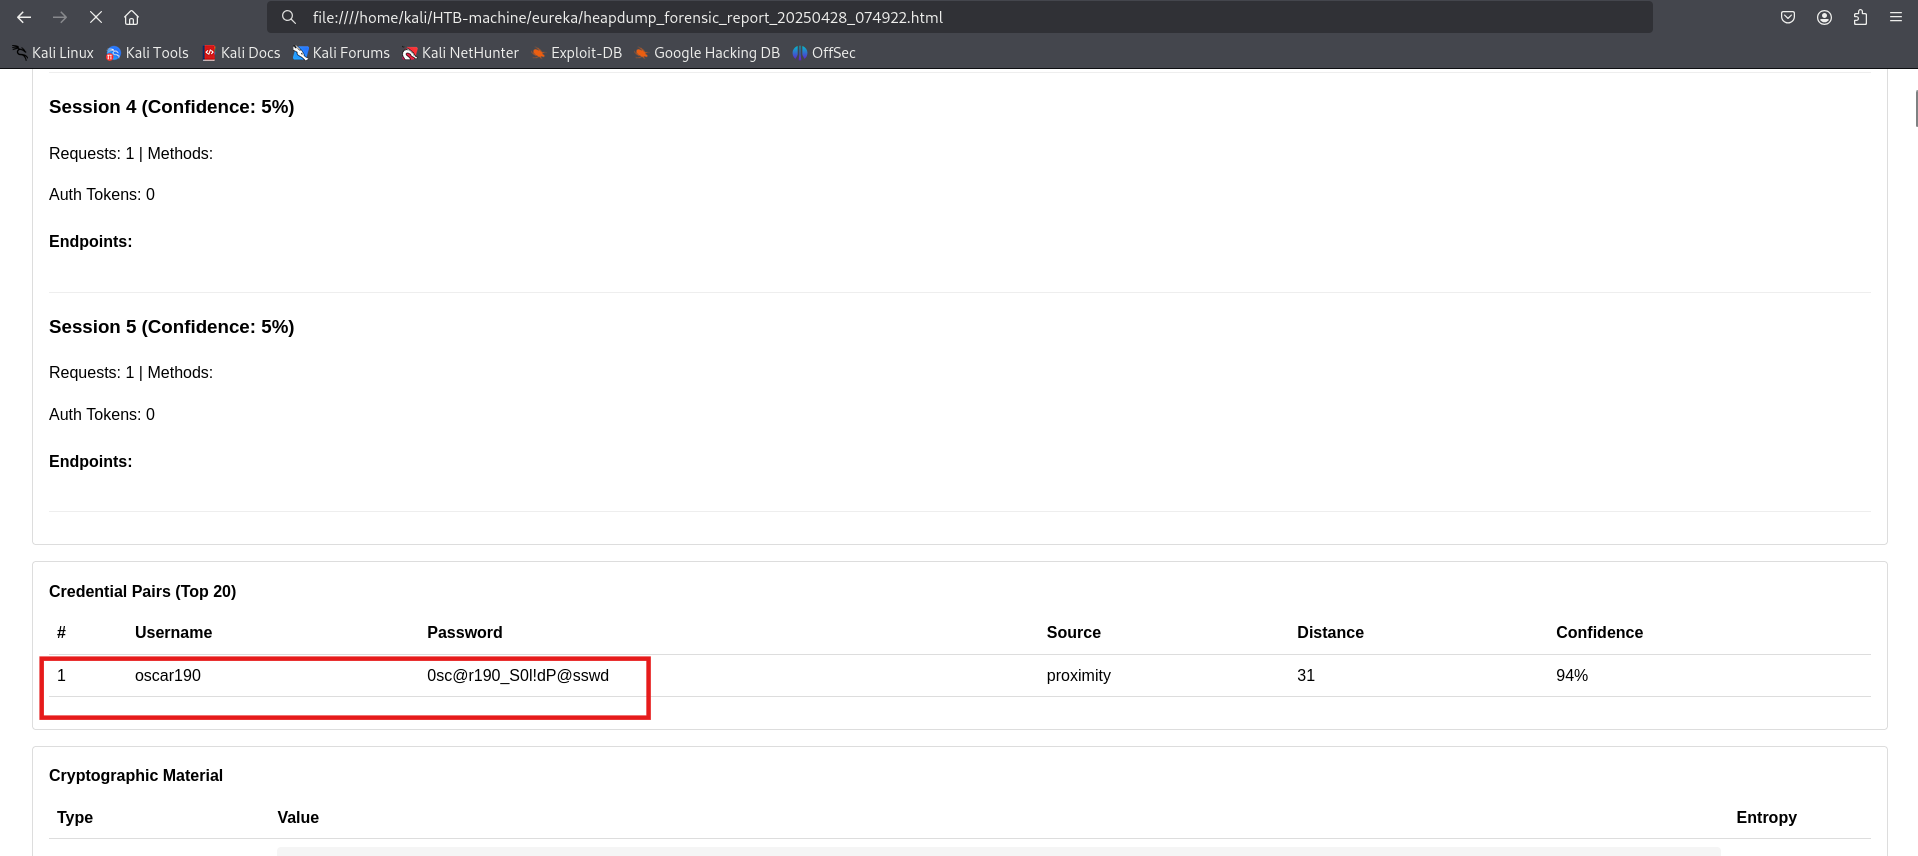Screen dimensions: 1918x856
Task: Open the Kali Linux bookmark
Action: (53, 53)
